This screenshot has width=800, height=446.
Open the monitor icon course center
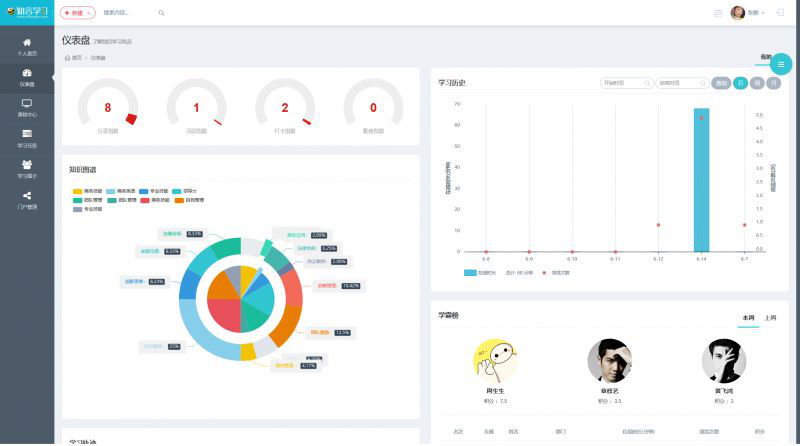27,104
